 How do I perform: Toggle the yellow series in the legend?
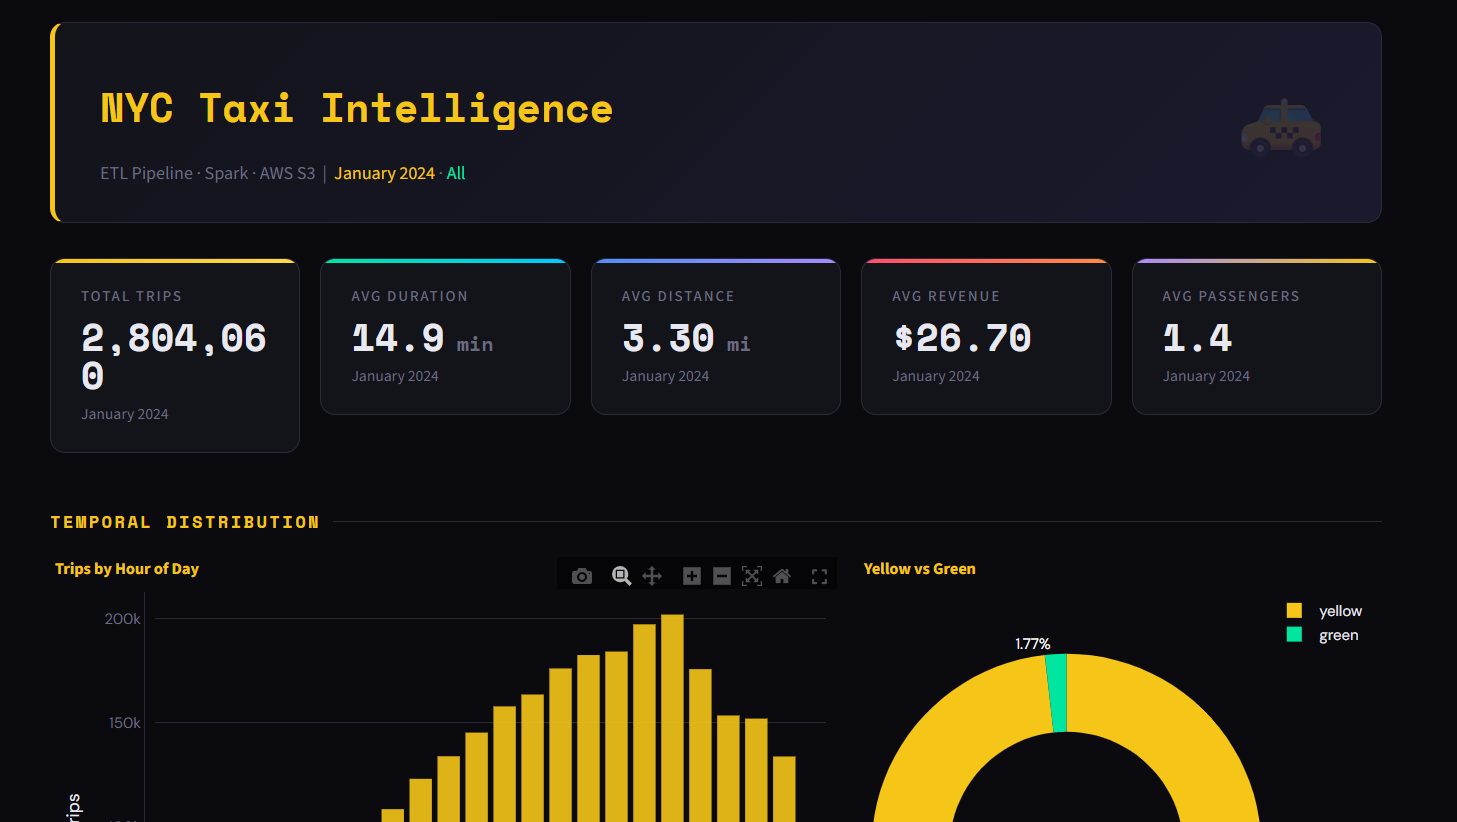[1339, 610]
